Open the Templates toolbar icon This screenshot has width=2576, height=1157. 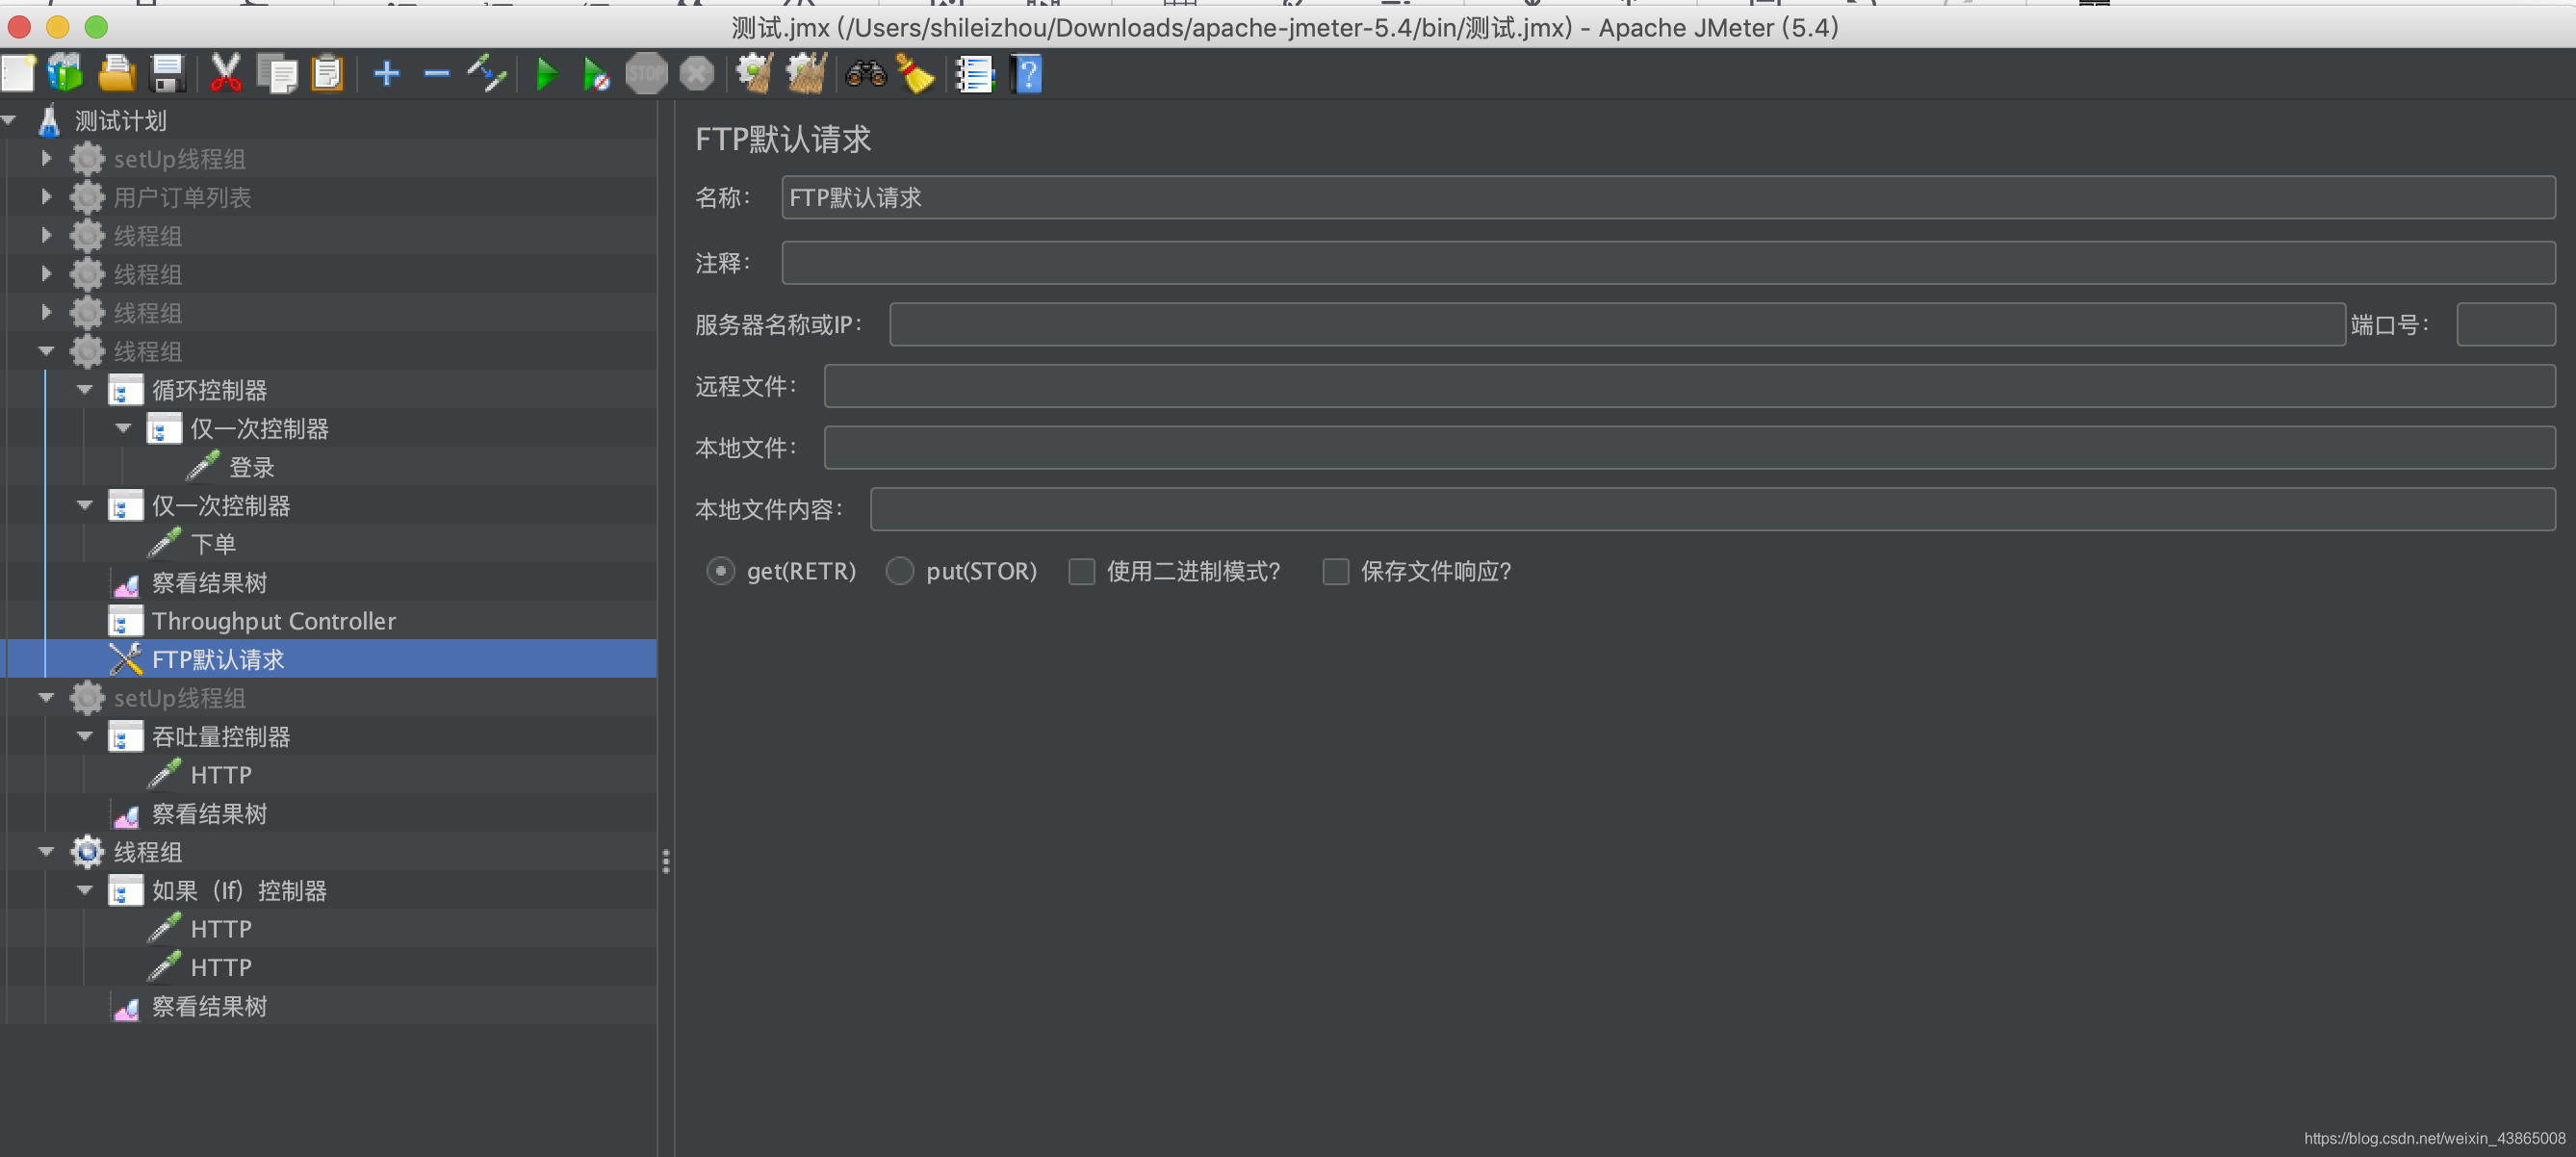(x=66, y=74)
